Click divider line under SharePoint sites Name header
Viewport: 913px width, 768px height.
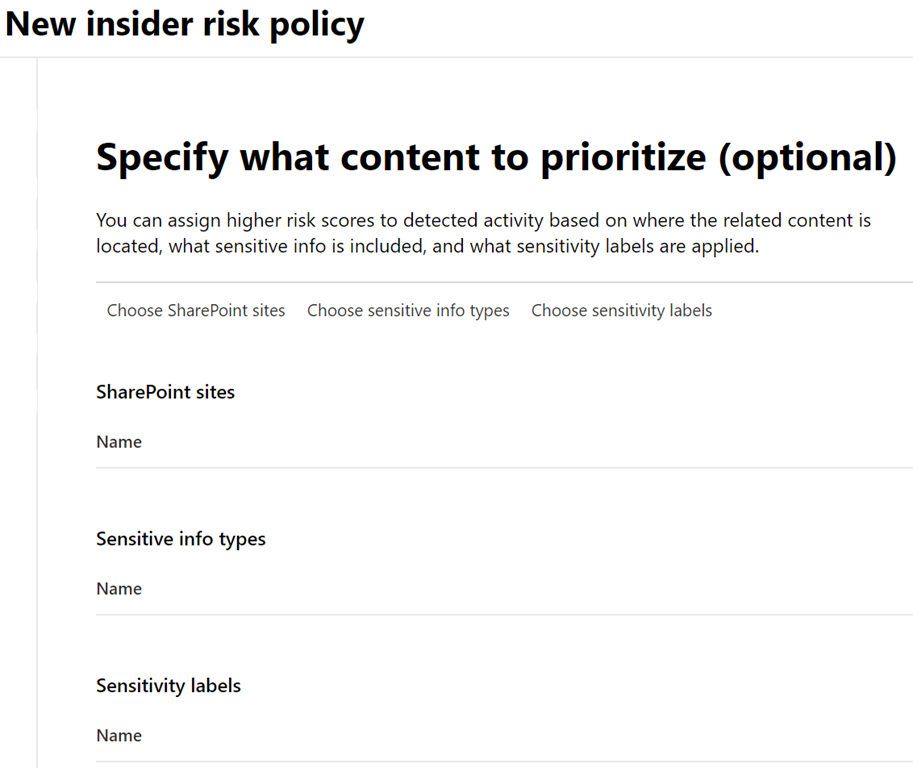click(x=500, y=468)
